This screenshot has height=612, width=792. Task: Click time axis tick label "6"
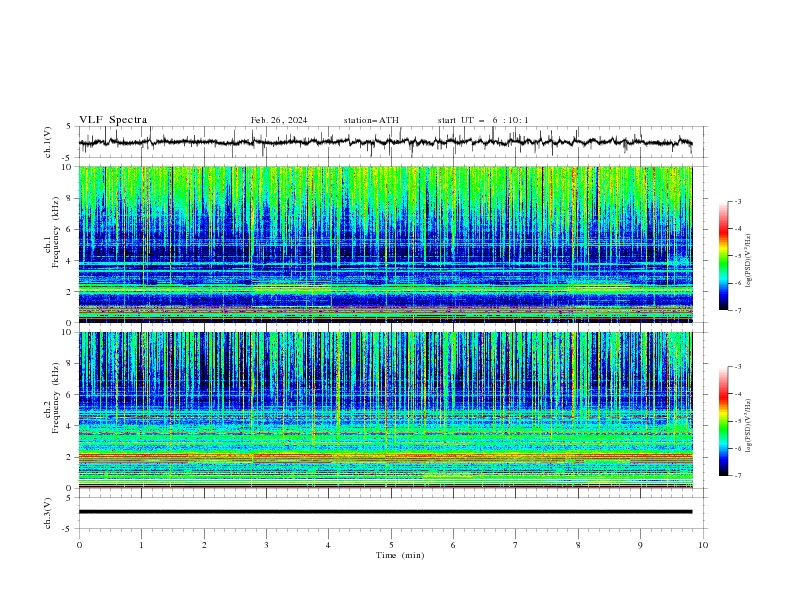(x=453, y=545)
